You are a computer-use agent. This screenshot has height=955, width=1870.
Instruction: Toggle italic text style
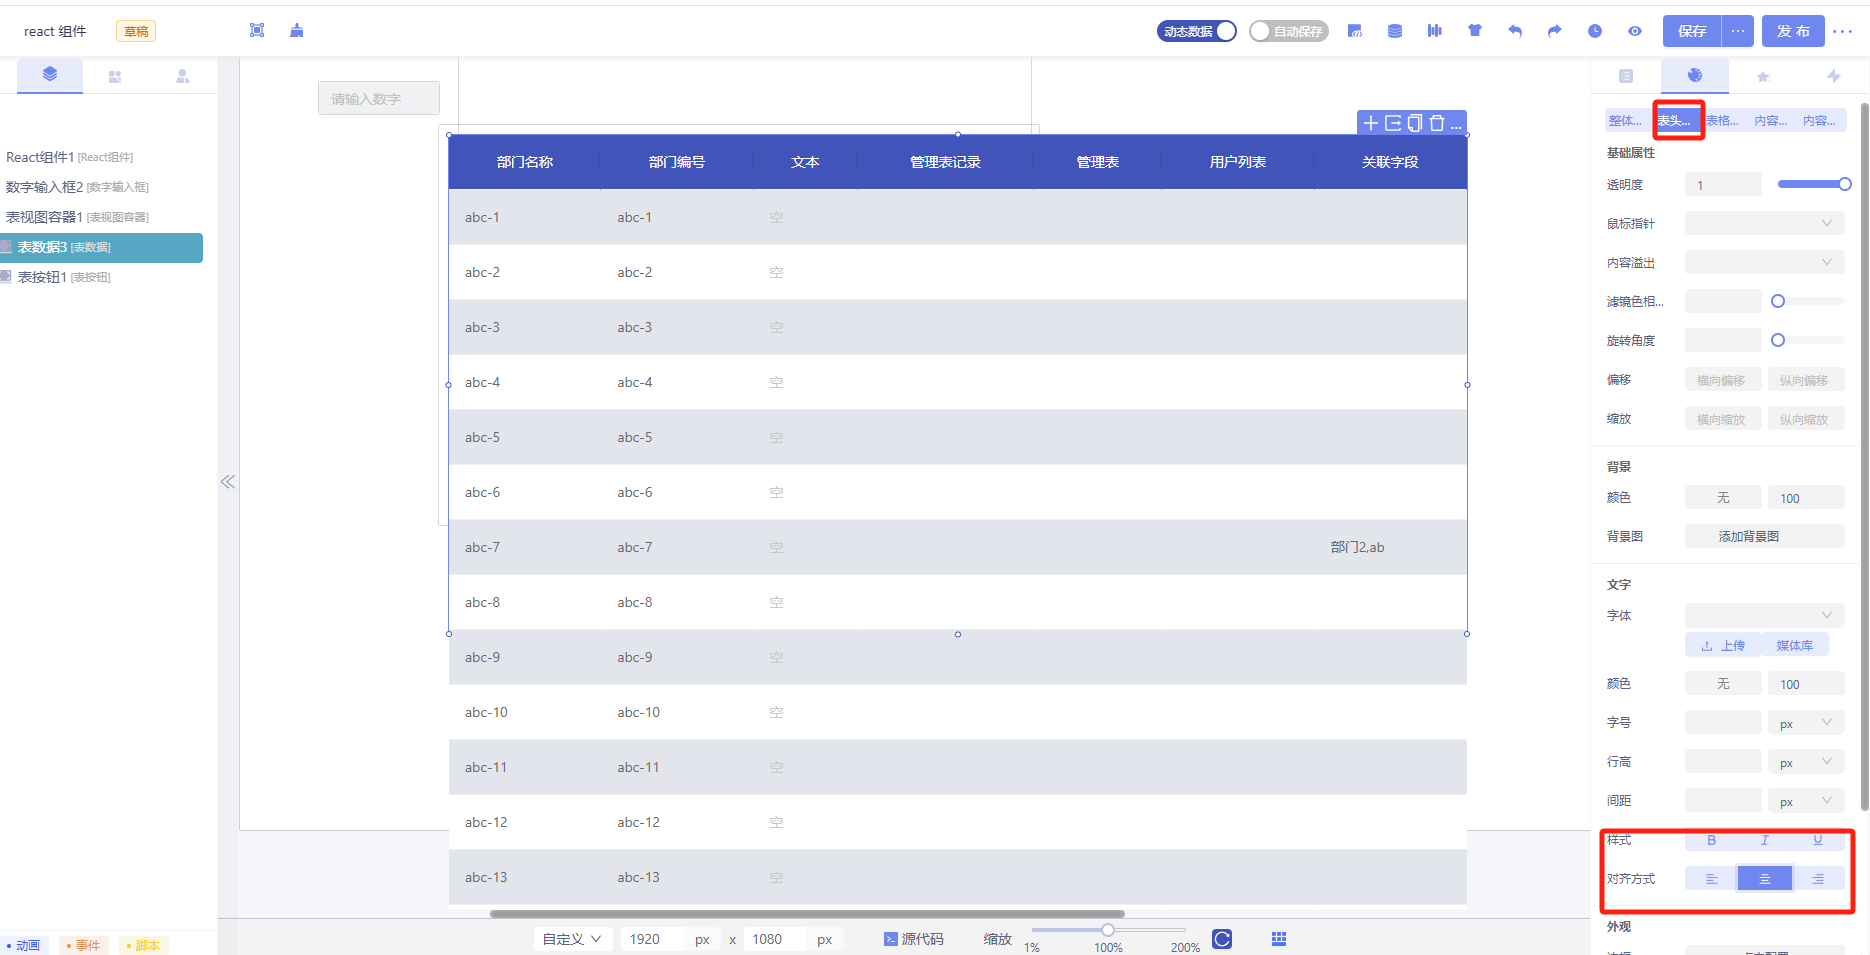tap(1765, 841)
